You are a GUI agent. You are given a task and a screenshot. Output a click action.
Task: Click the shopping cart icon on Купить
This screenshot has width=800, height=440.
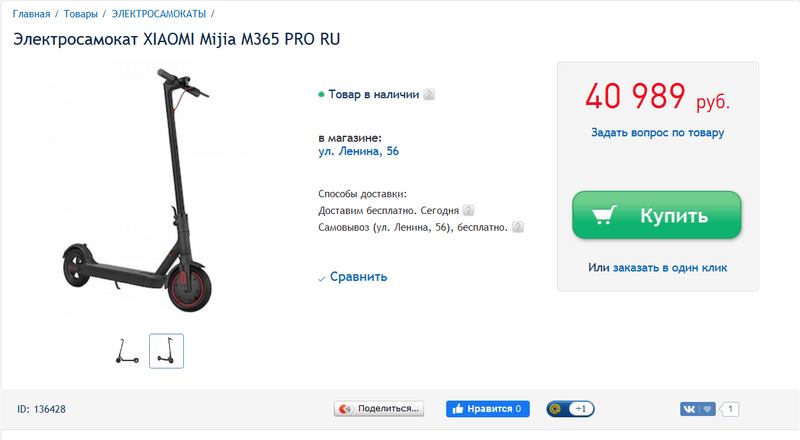[604, 215]
